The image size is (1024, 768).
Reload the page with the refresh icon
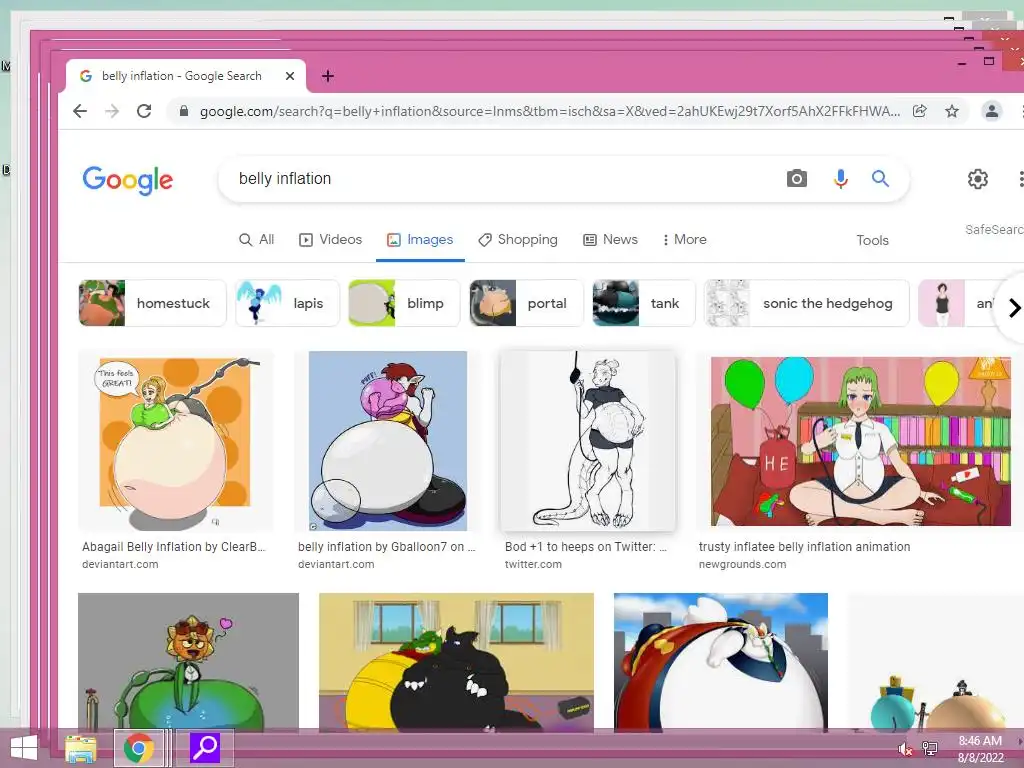tap(144, 111)
